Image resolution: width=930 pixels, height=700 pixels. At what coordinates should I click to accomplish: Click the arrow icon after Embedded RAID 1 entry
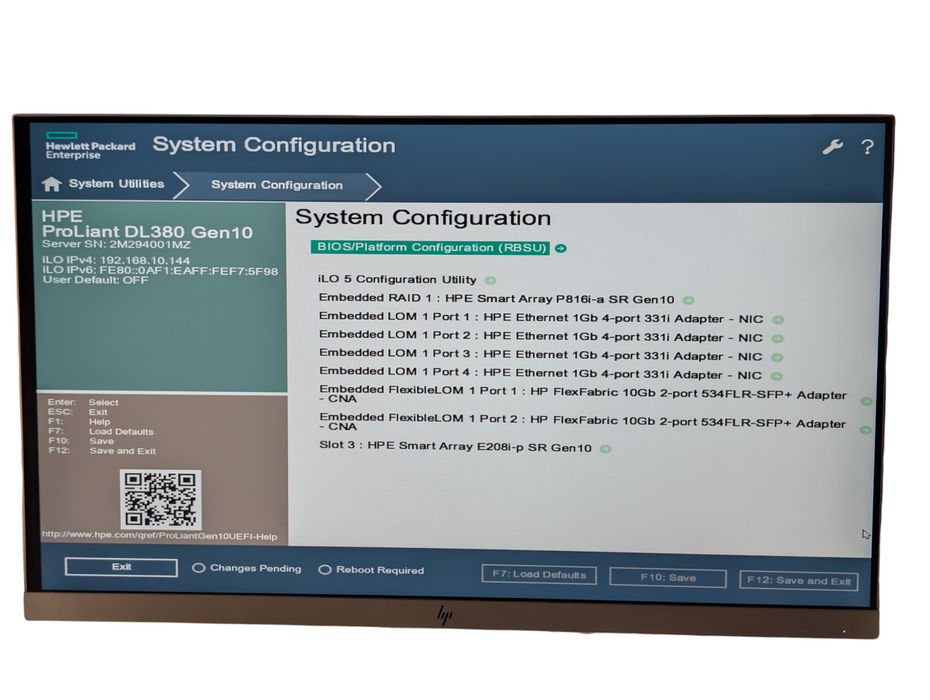point(688,300)
